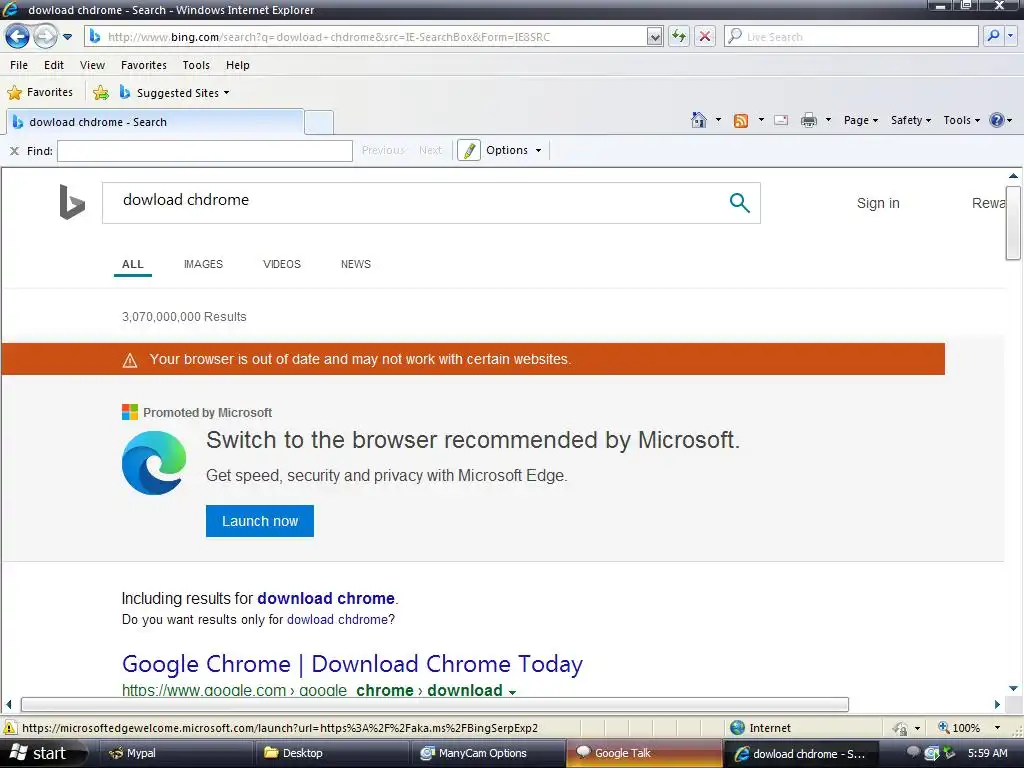
Task: Click the address bar URL field
Action: click(372, 37)
